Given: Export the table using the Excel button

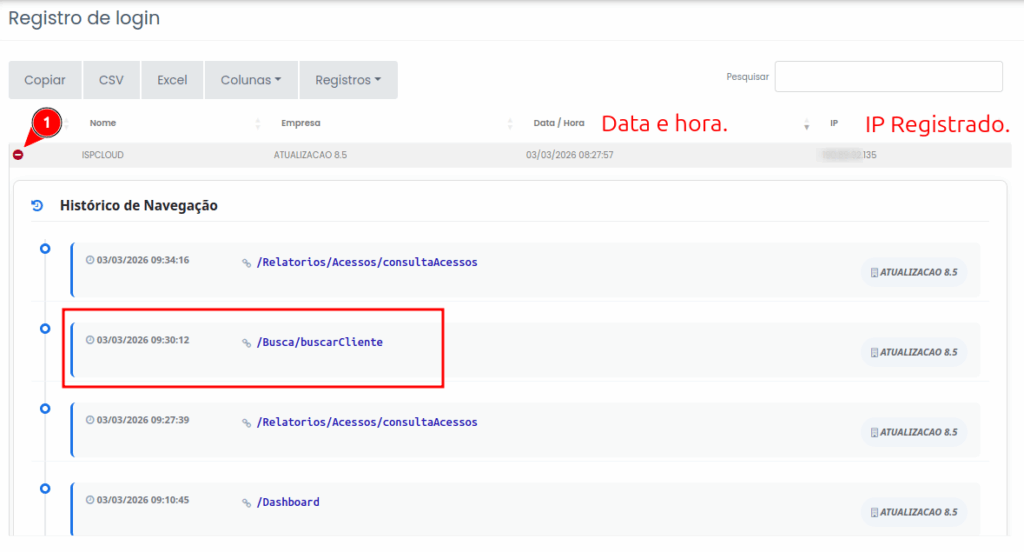Looking at the screenshot, I should pos(172,80).
